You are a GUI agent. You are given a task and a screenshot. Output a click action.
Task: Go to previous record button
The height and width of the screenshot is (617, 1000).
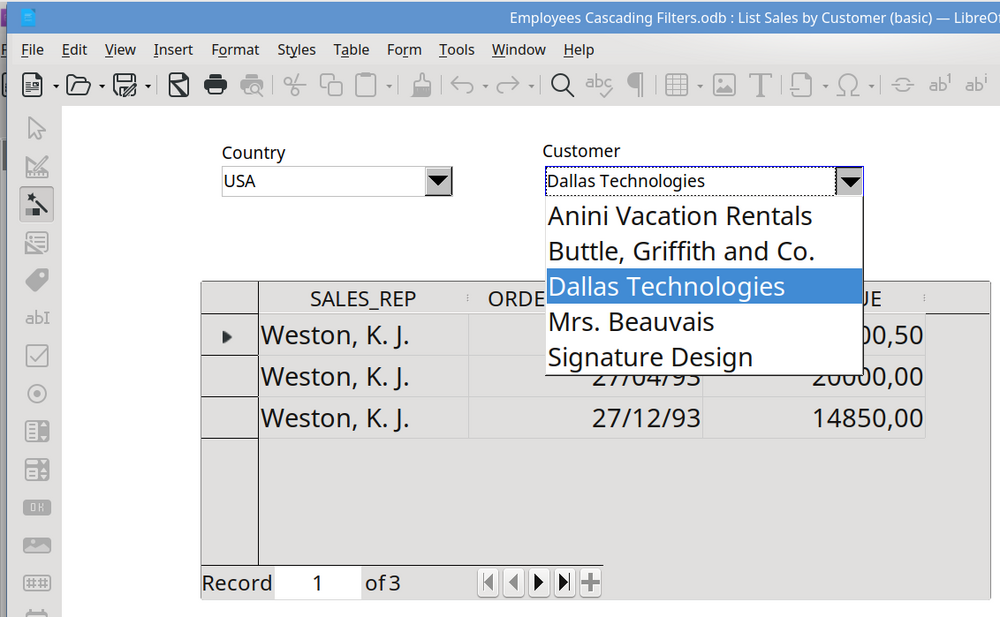click(x=513, y=582)
